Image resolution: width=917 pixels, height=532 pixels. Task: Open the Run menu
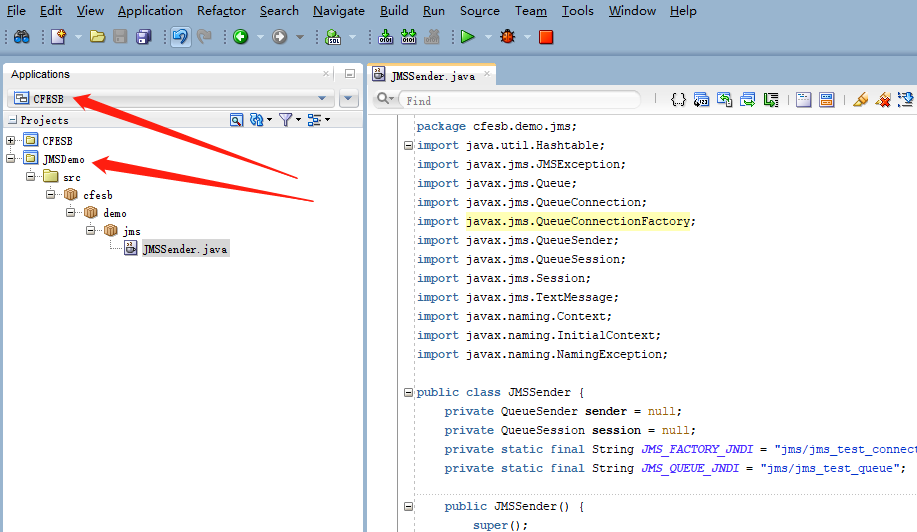434,11
